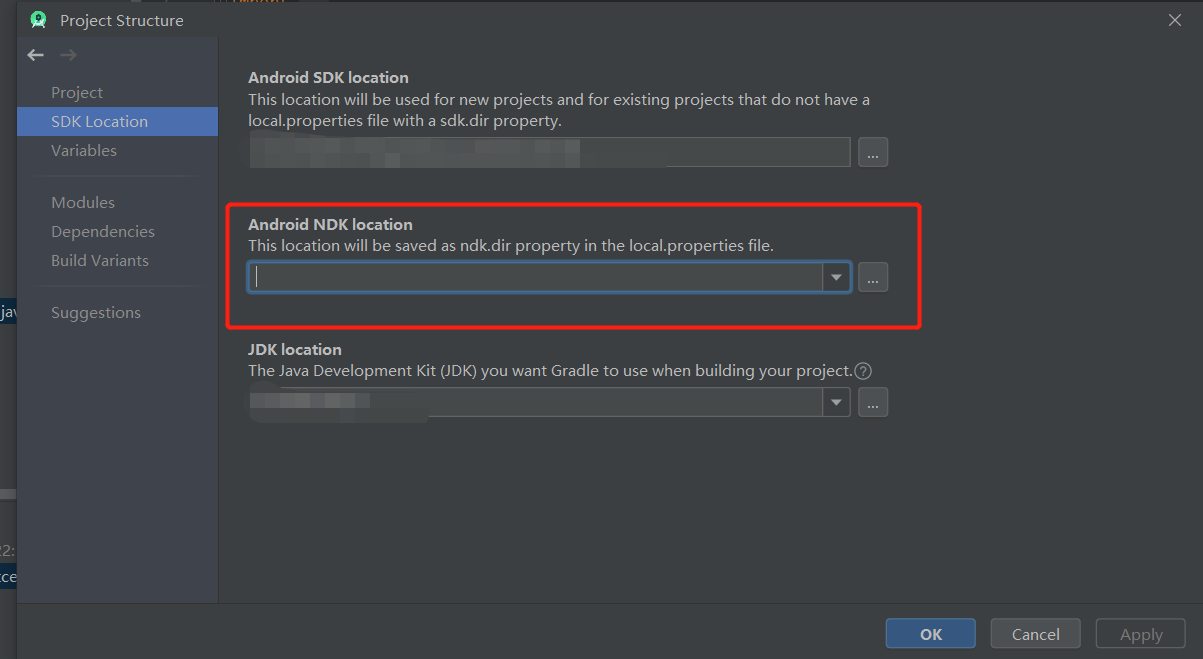Click the Android Studio logo in title bar
Viewport: 1203px width, 659px height.
39,20
